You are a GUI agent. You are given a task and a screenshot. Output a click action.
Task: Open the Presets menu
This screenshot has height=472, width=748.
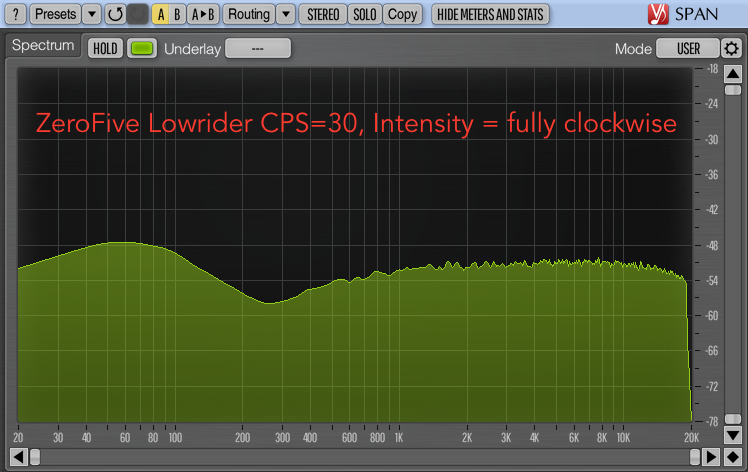[x=55, y=14]
